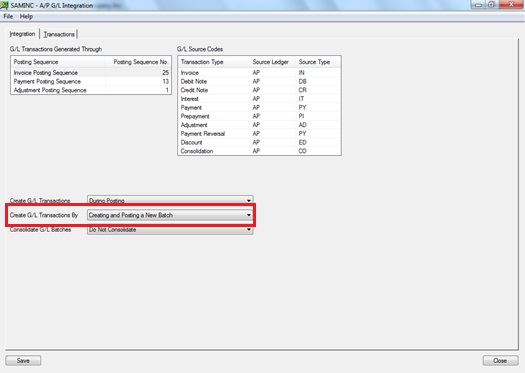Screen dimensions: 525x373
Task: Click the Posting Sequence No. column header
Action: [x=138, y=62]
